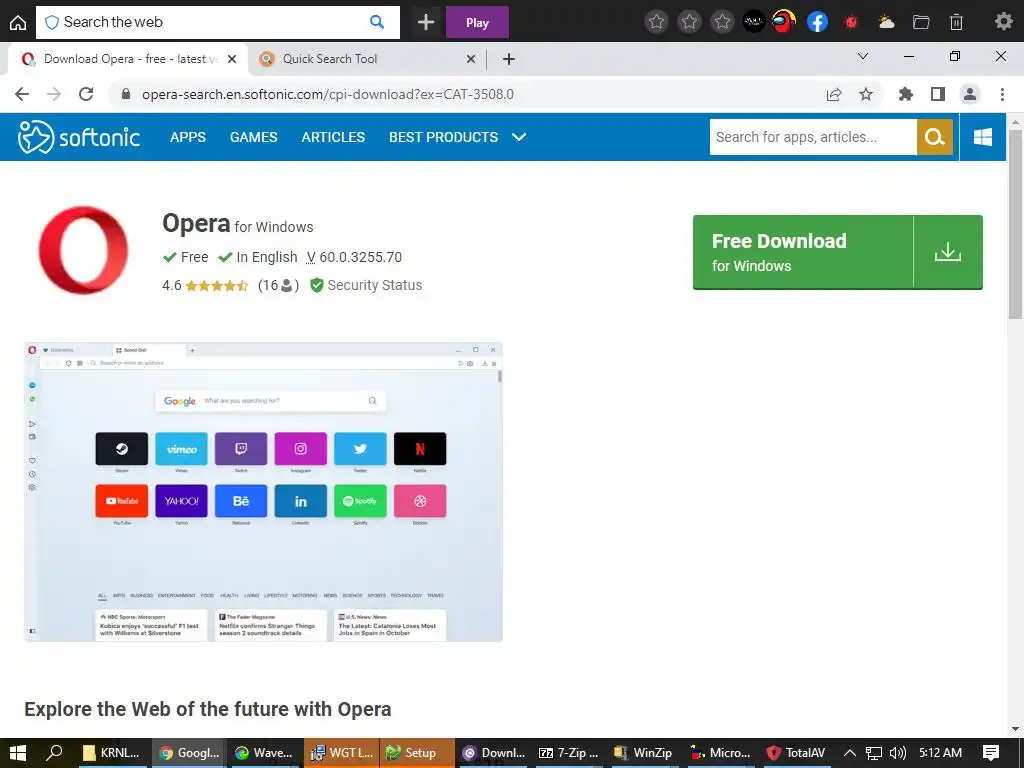This screenshot has height=768, width=1024.
Task: Switch to WinZip taskbar item
Action: point(644,753)
